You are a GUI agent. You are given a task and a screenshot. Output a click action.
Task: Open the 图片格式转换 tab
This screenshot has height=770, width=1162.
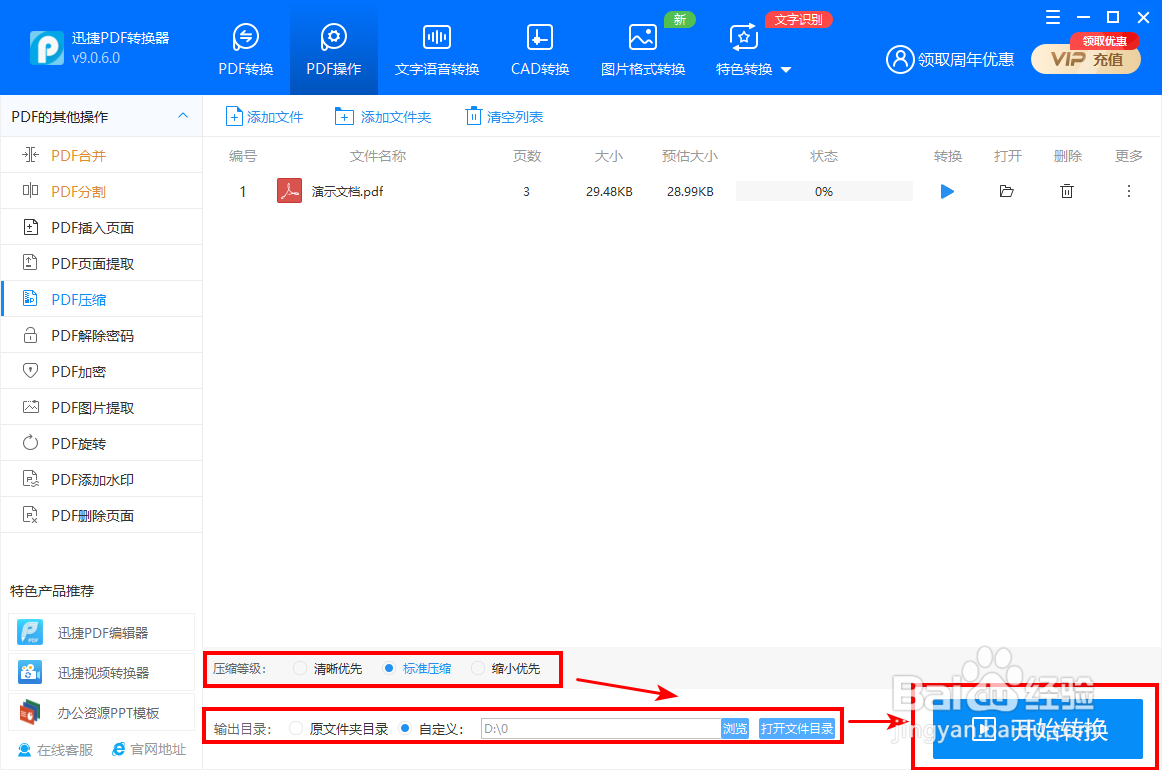[x=643, y=50]
